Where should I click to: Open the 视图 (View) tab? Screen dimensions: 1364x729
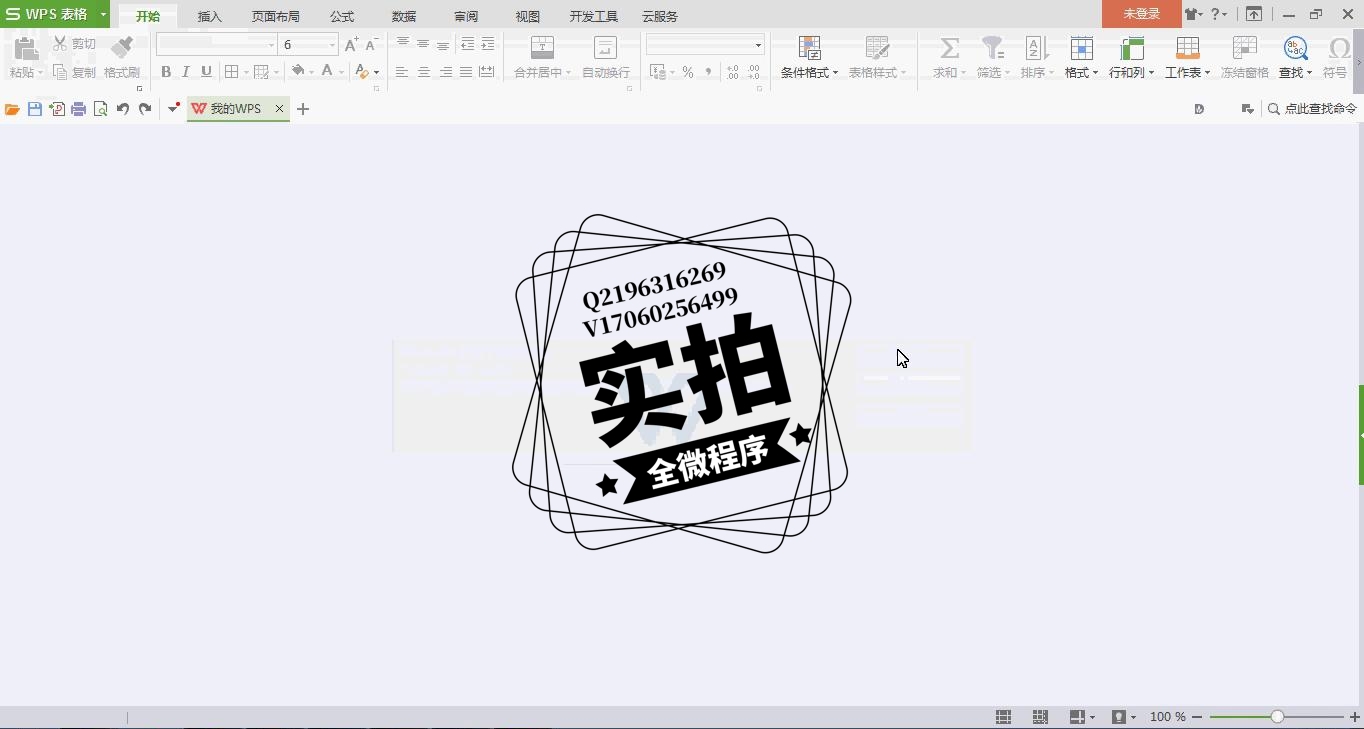[528, 16]
